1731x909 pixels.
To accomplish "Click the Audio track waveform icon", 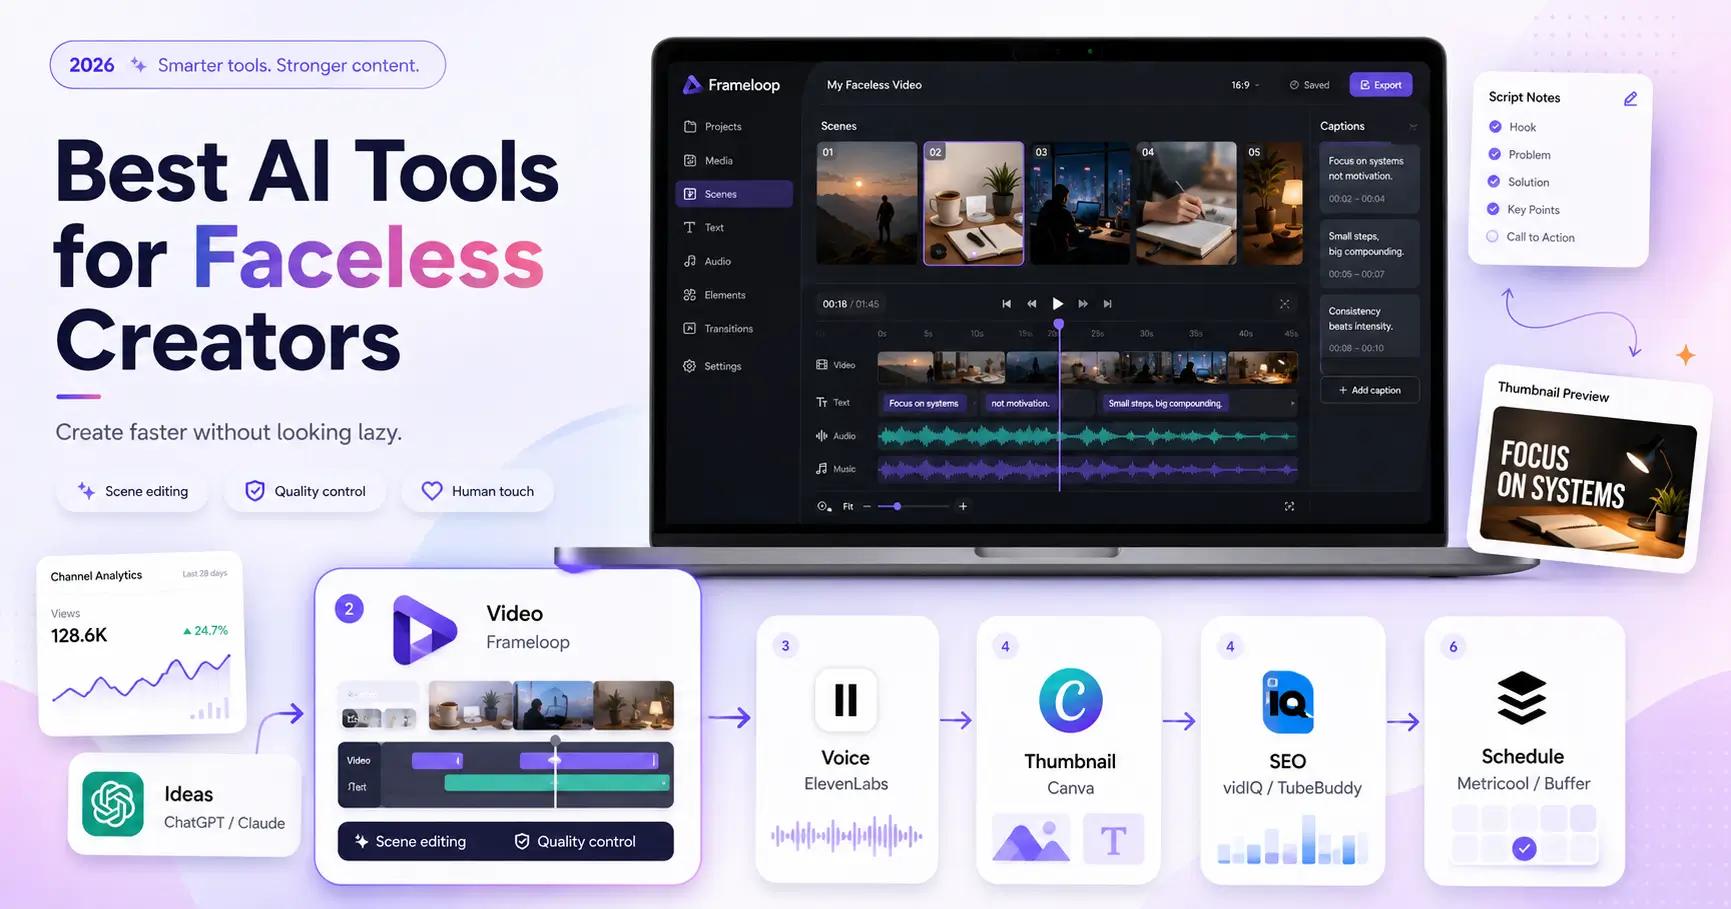I will pyautogui.click(x=822, y=436).
